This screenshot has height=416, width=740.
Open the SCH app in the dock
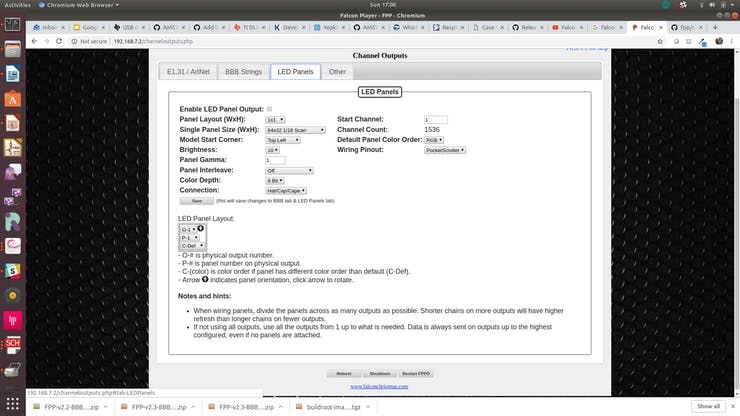pyautogui.click(x=12, y=346)
